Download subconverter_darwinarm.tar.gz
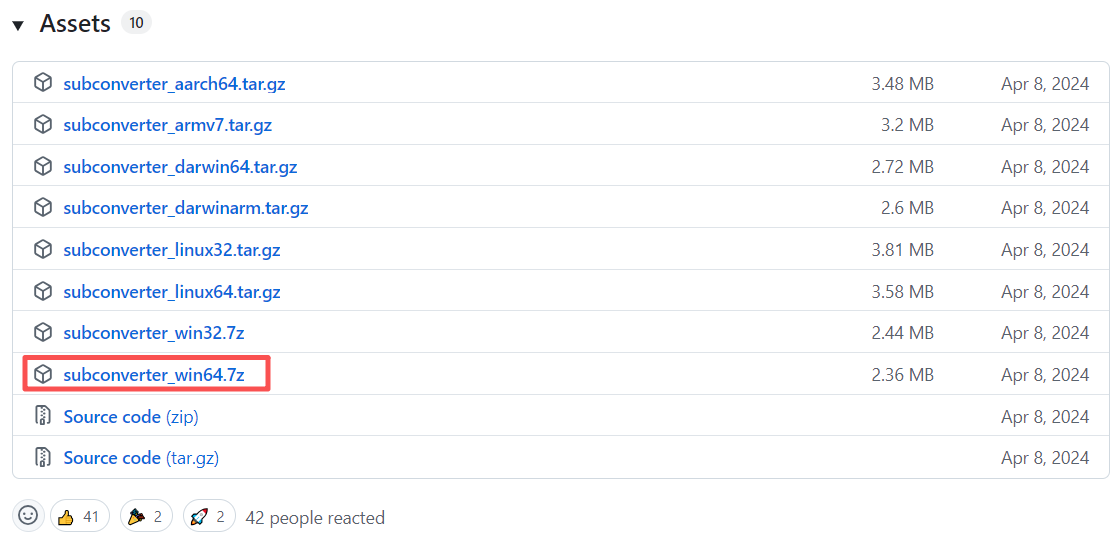The height and width of the screenshot is (549, 1116). 186,208
